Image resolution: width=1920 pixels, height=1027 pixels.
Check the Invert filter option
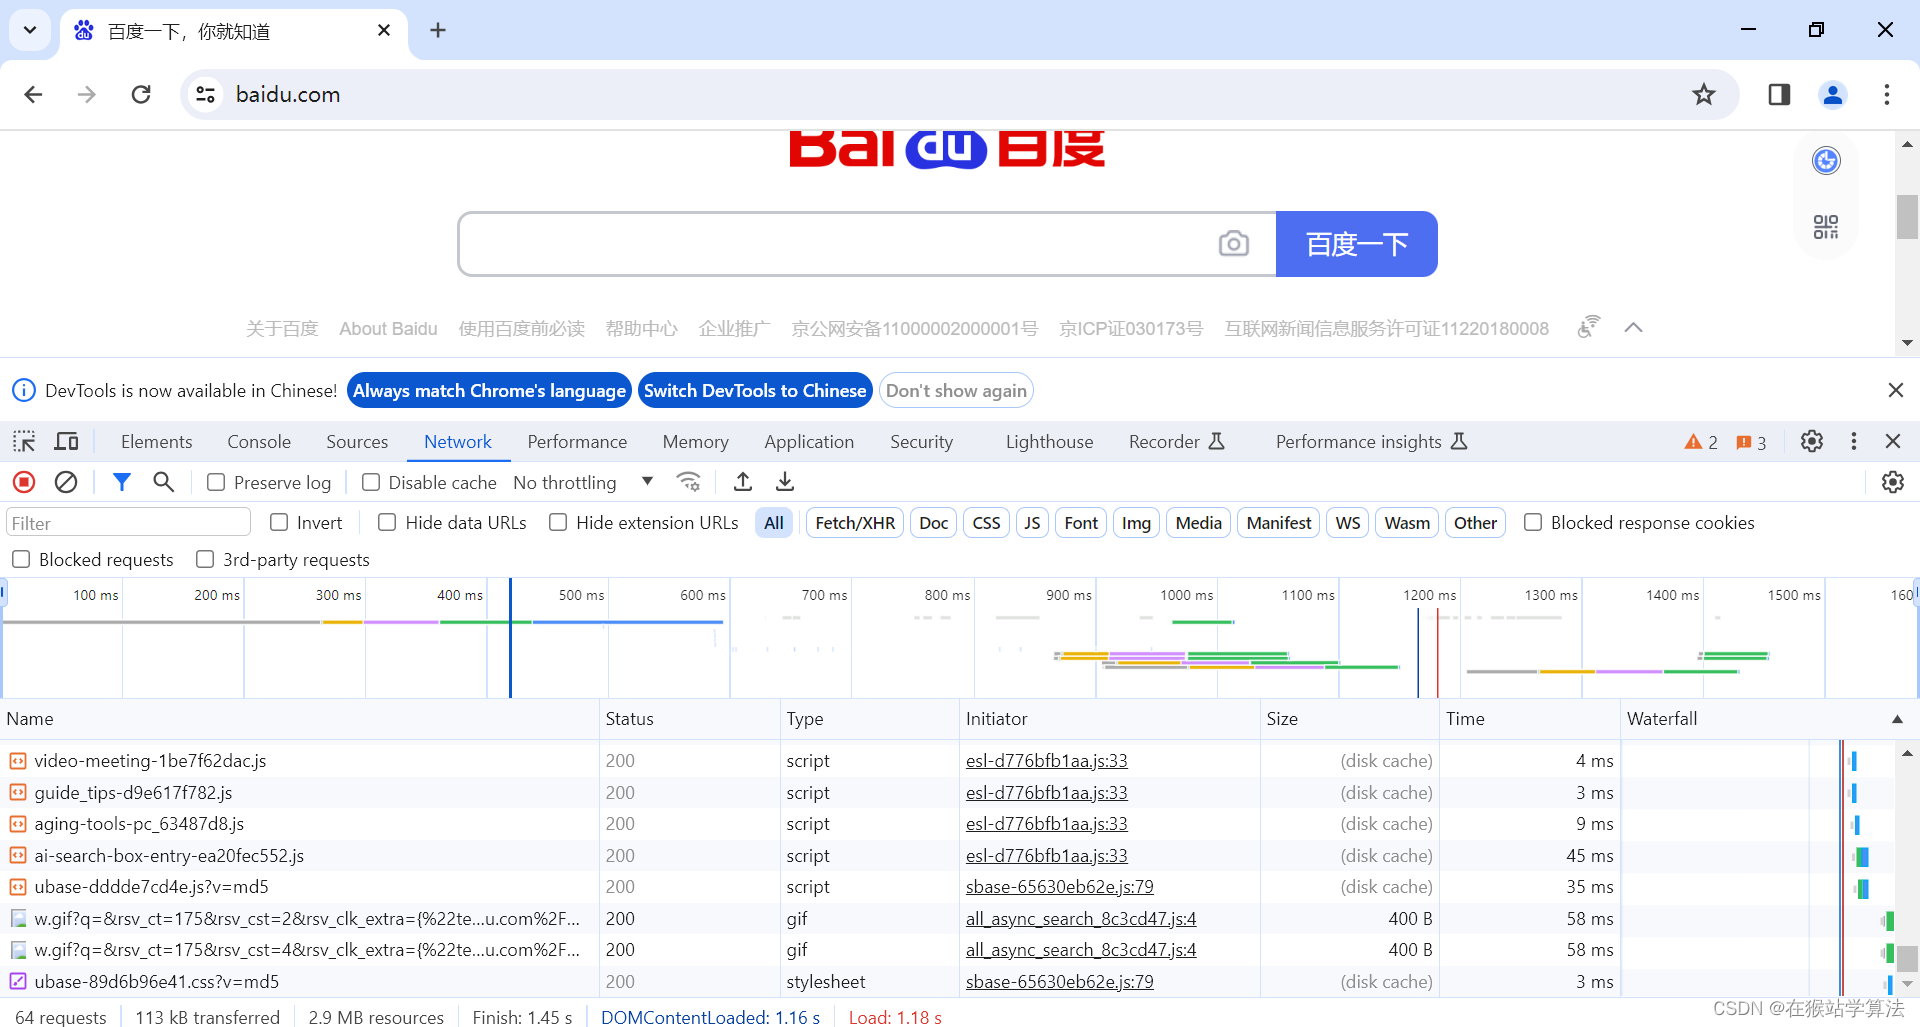pos(279,523)
